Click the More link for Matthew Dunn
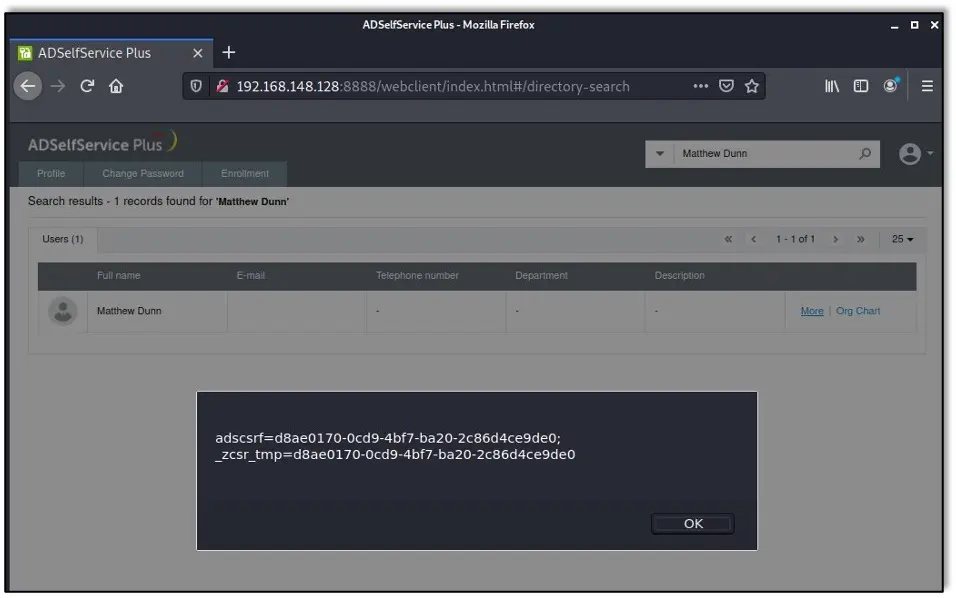Viewport: 956px width, 598px height. click(x=812, y=311)
